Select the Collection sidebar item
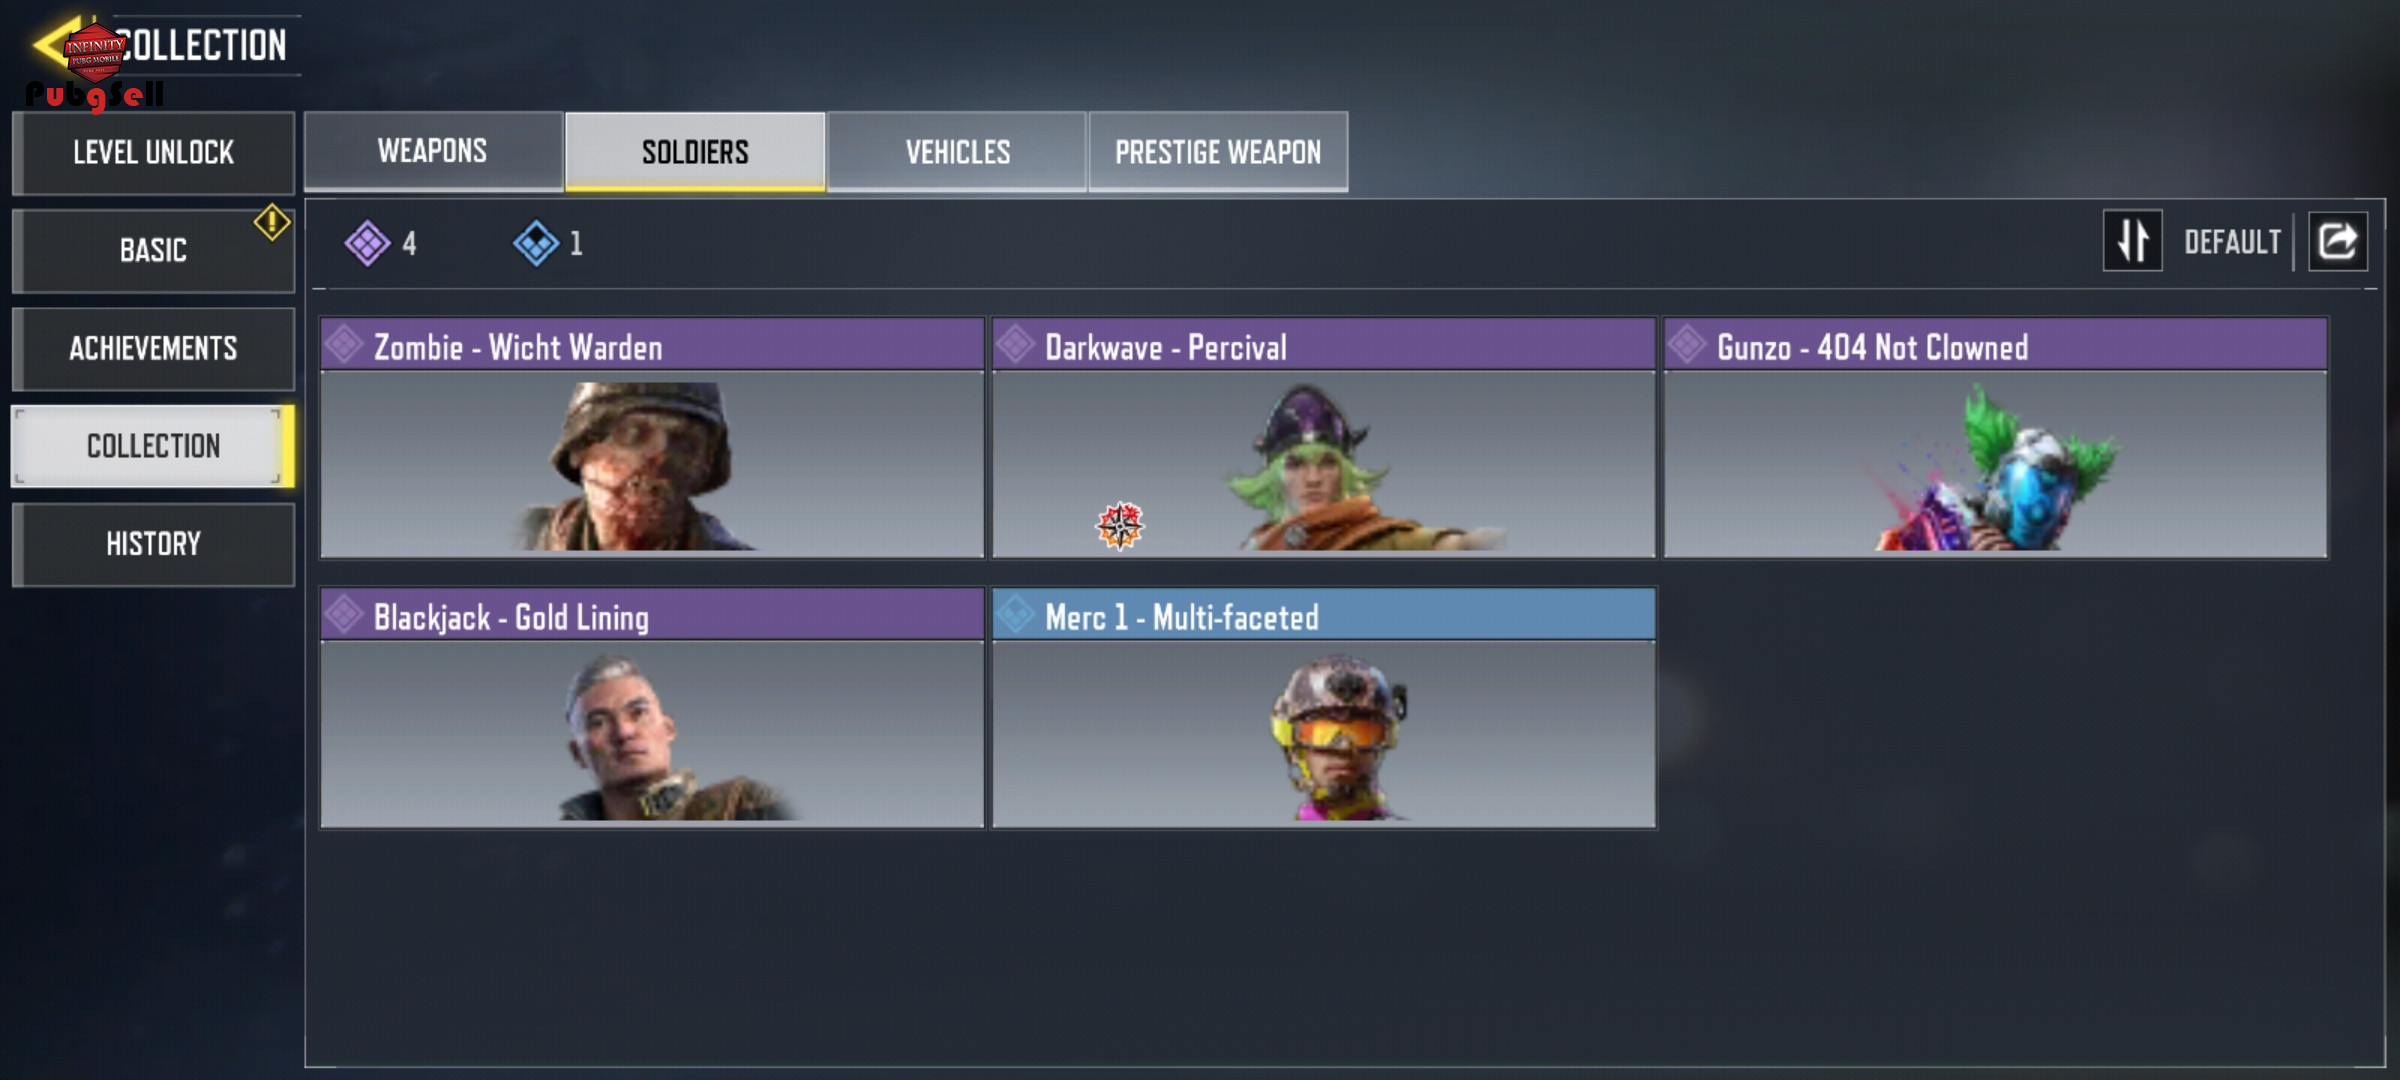Image resolution: width=2400 pixels, height=1080 pixels. click(x=153, y=446)
